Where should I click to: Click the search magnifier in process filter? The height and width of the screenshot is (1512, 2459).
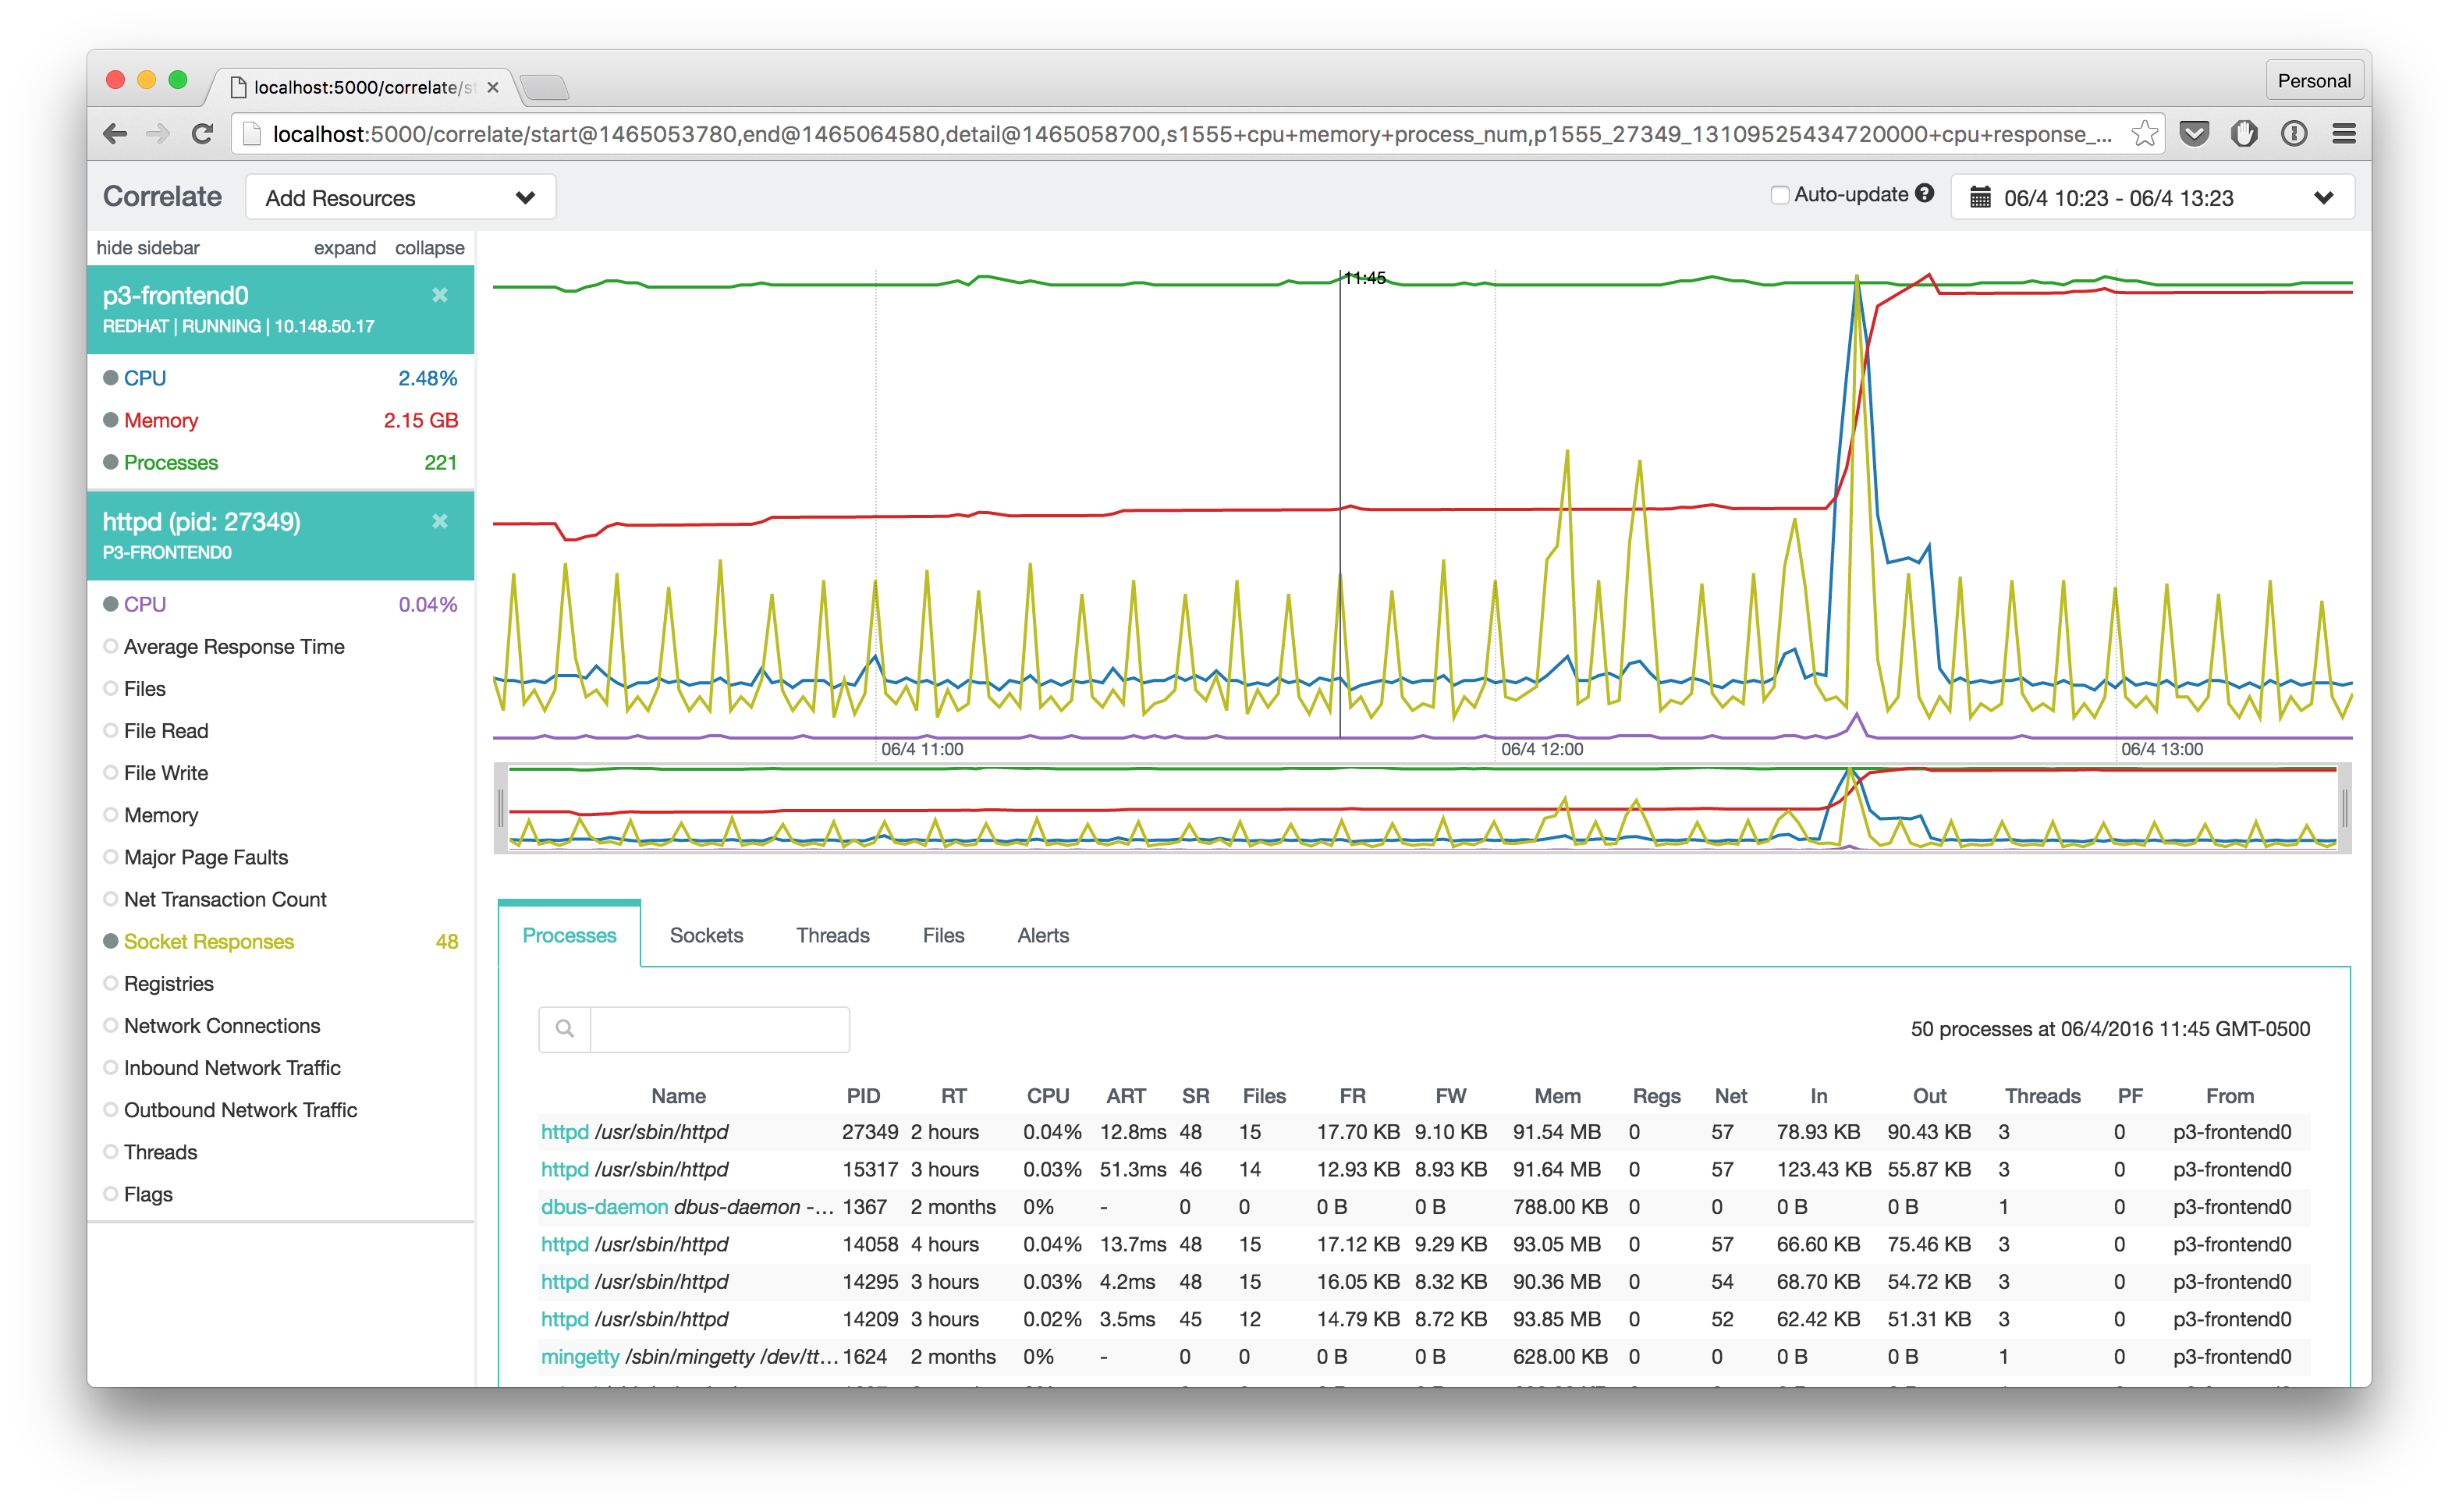(565, 1029)
